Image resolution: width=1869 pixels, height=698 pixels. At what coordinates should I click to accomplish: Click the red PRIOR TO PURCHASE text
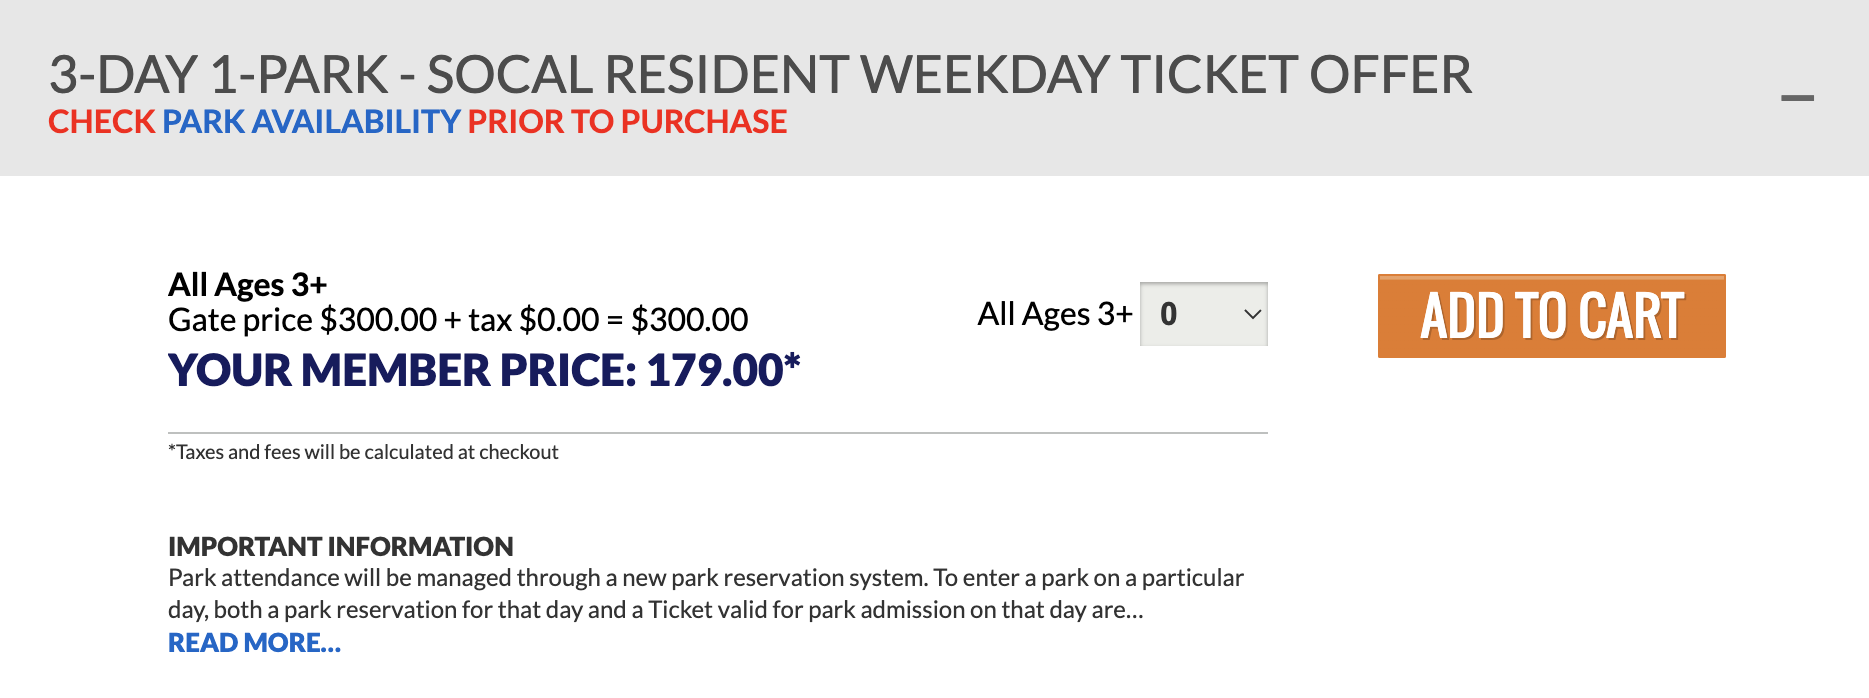pos(627,122)
